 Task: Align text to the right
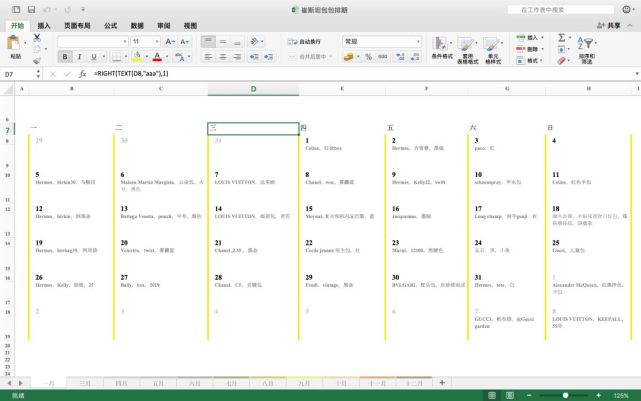click(x=237, y=57)
